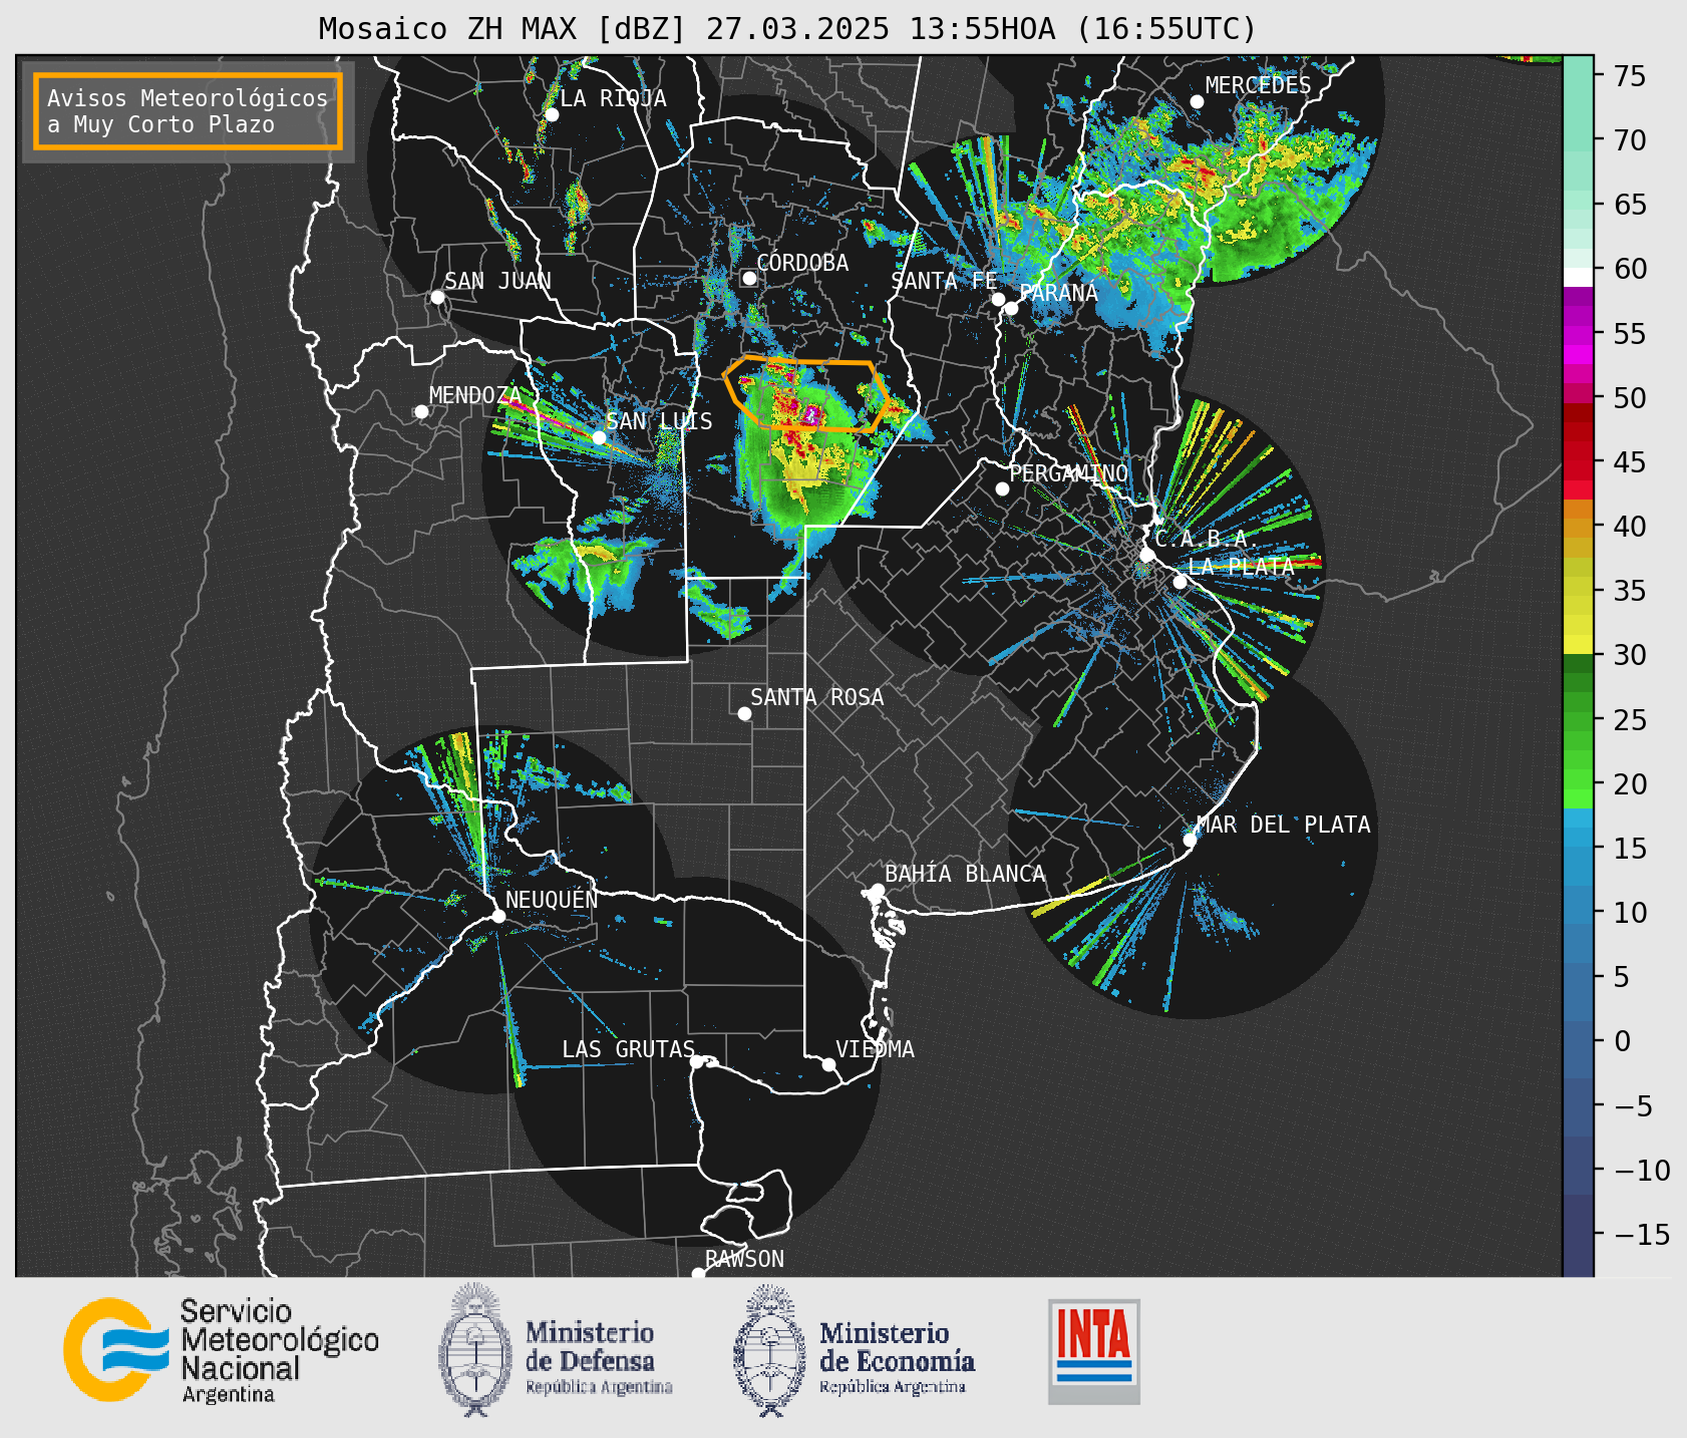Click the PARANÁ city marker dot
1687x1438 pixels.
click(1011, 308)
